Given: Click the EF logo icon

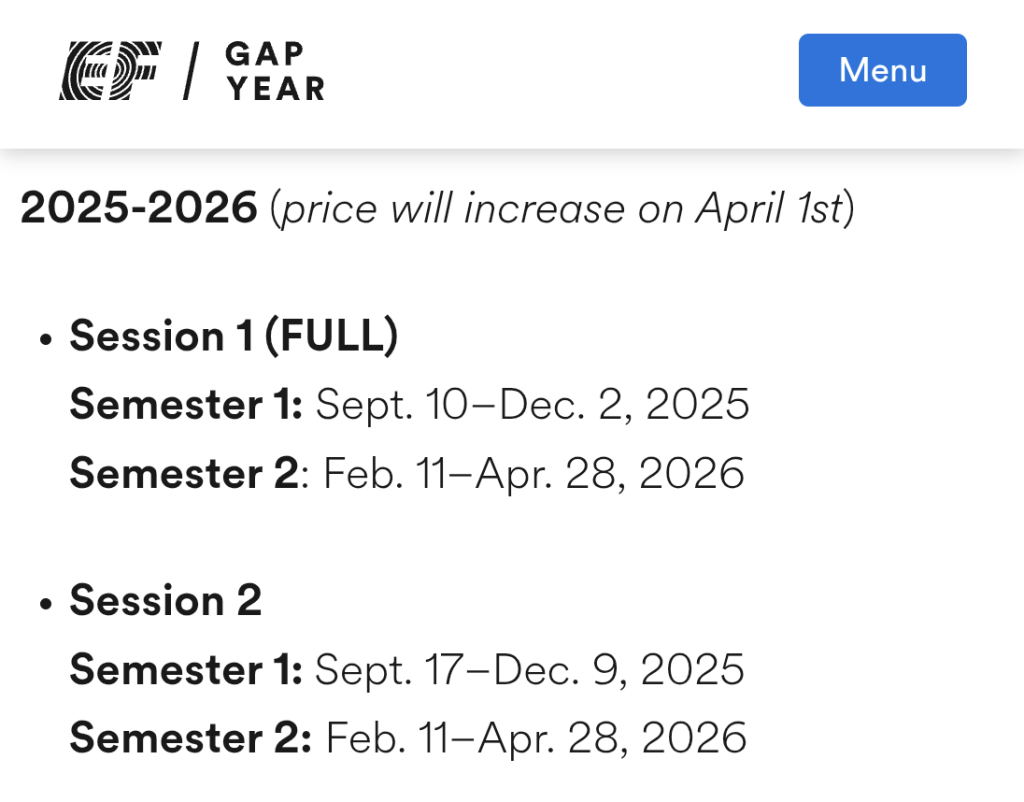Looking at the screenshot, I should tap(110, 71).
